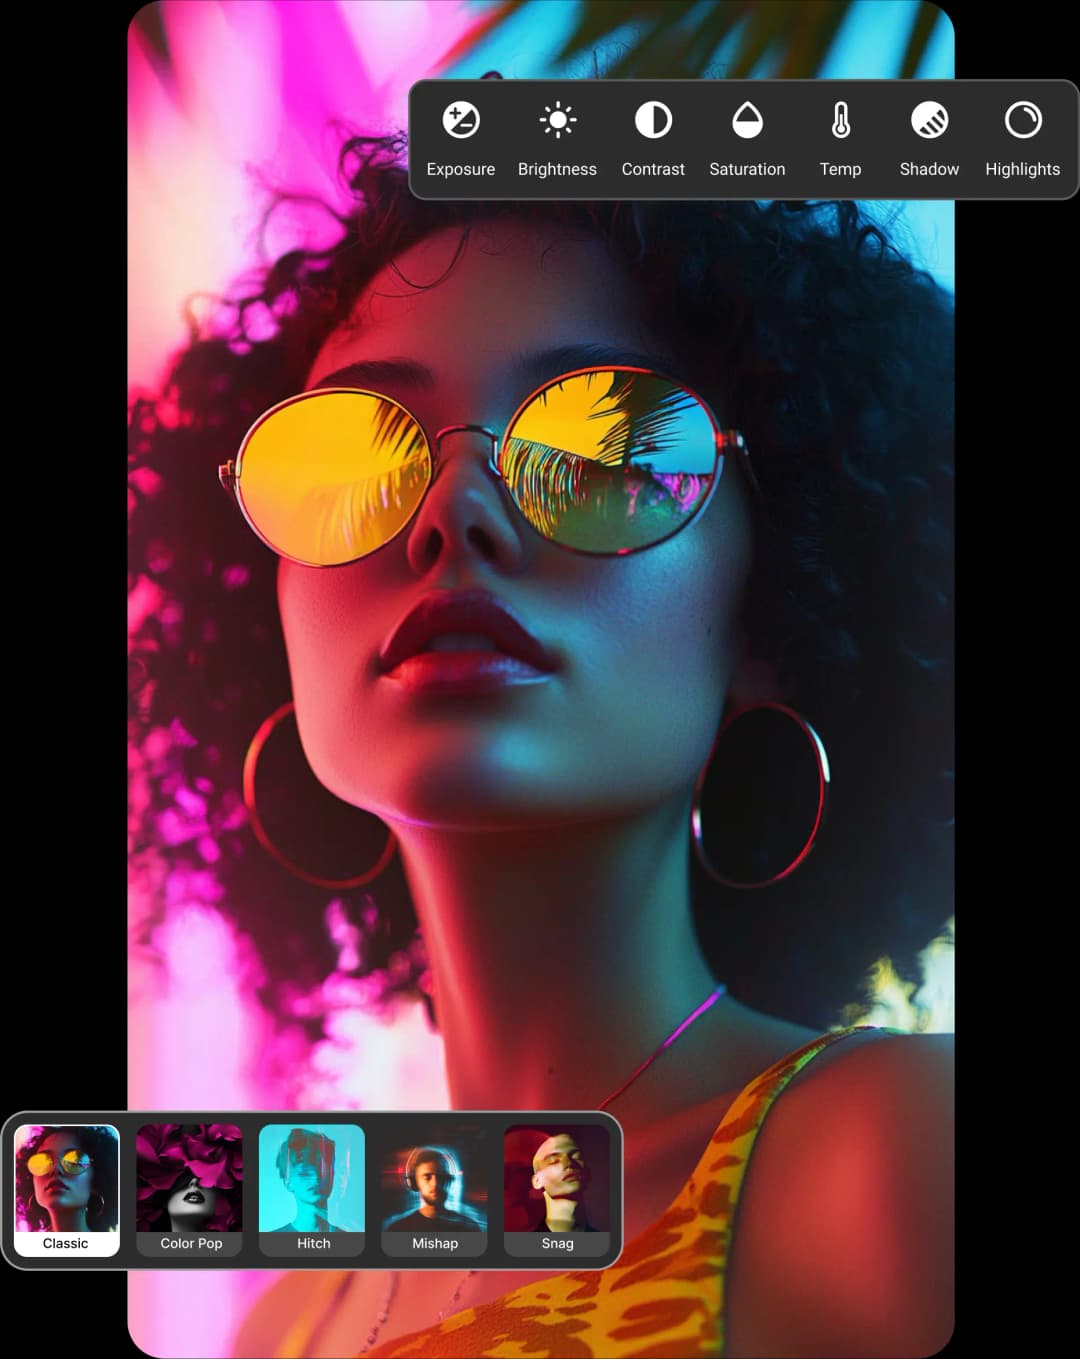The height and width of the screenshot is (1359, 1080).
Task: Open the Brightness sun icon
Action: coord(557,120)
